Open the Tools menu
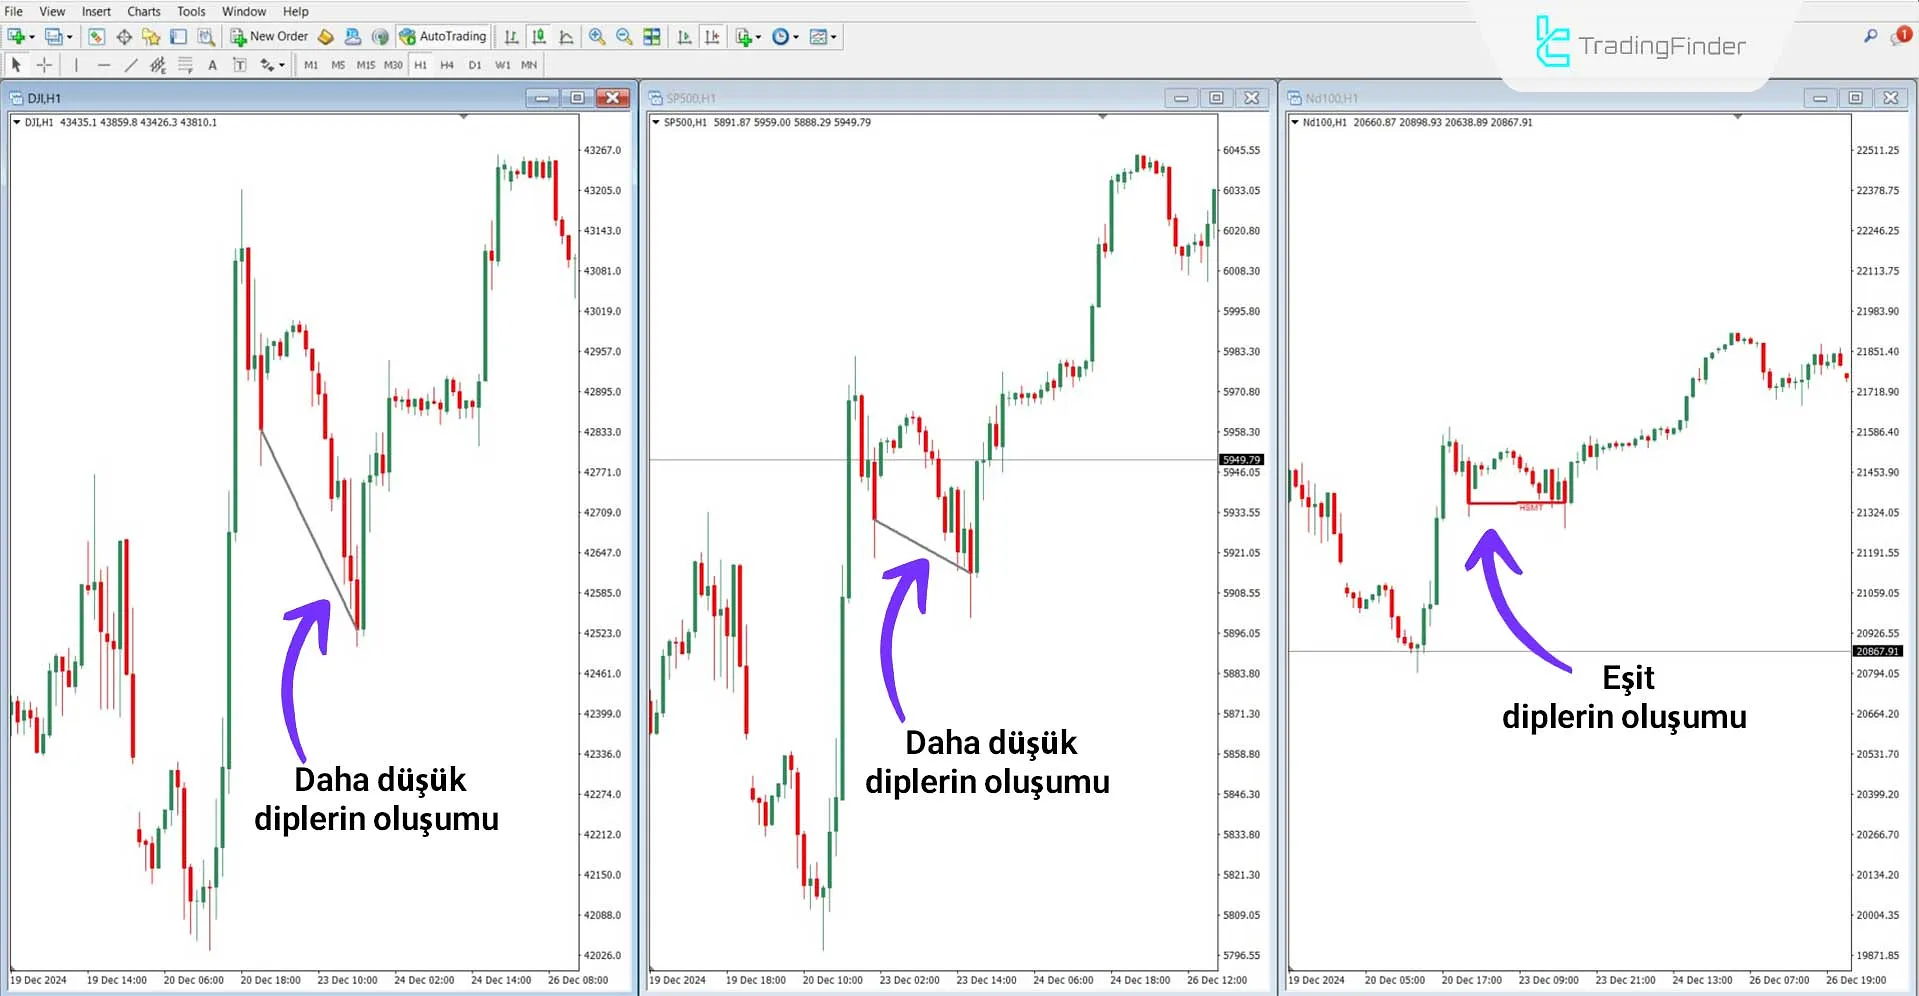This screenshot has height=996, width=1919. (x=190, y=11)
